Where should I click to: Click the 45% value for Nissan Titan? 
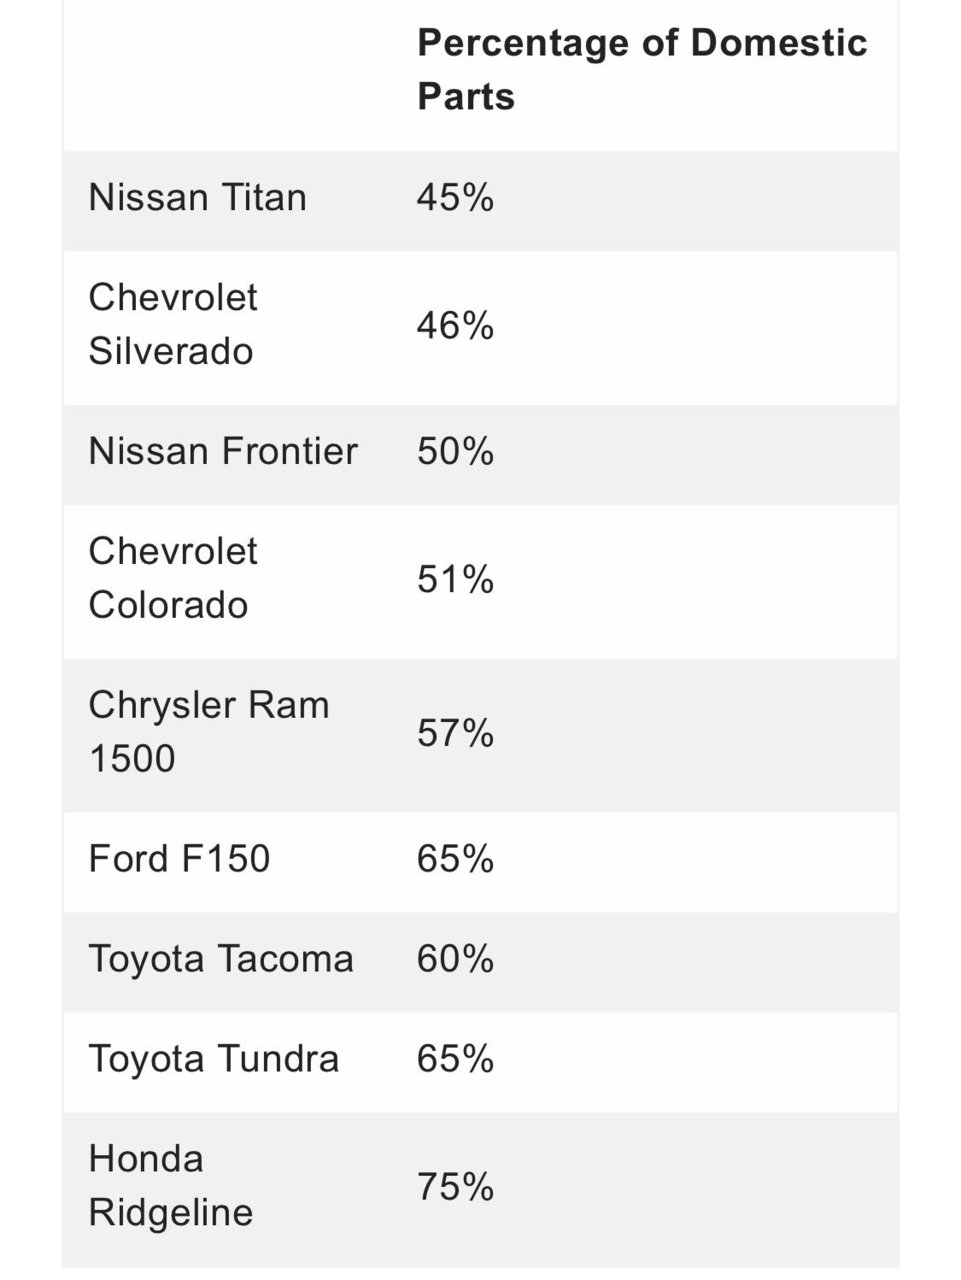tap(455, 197)
